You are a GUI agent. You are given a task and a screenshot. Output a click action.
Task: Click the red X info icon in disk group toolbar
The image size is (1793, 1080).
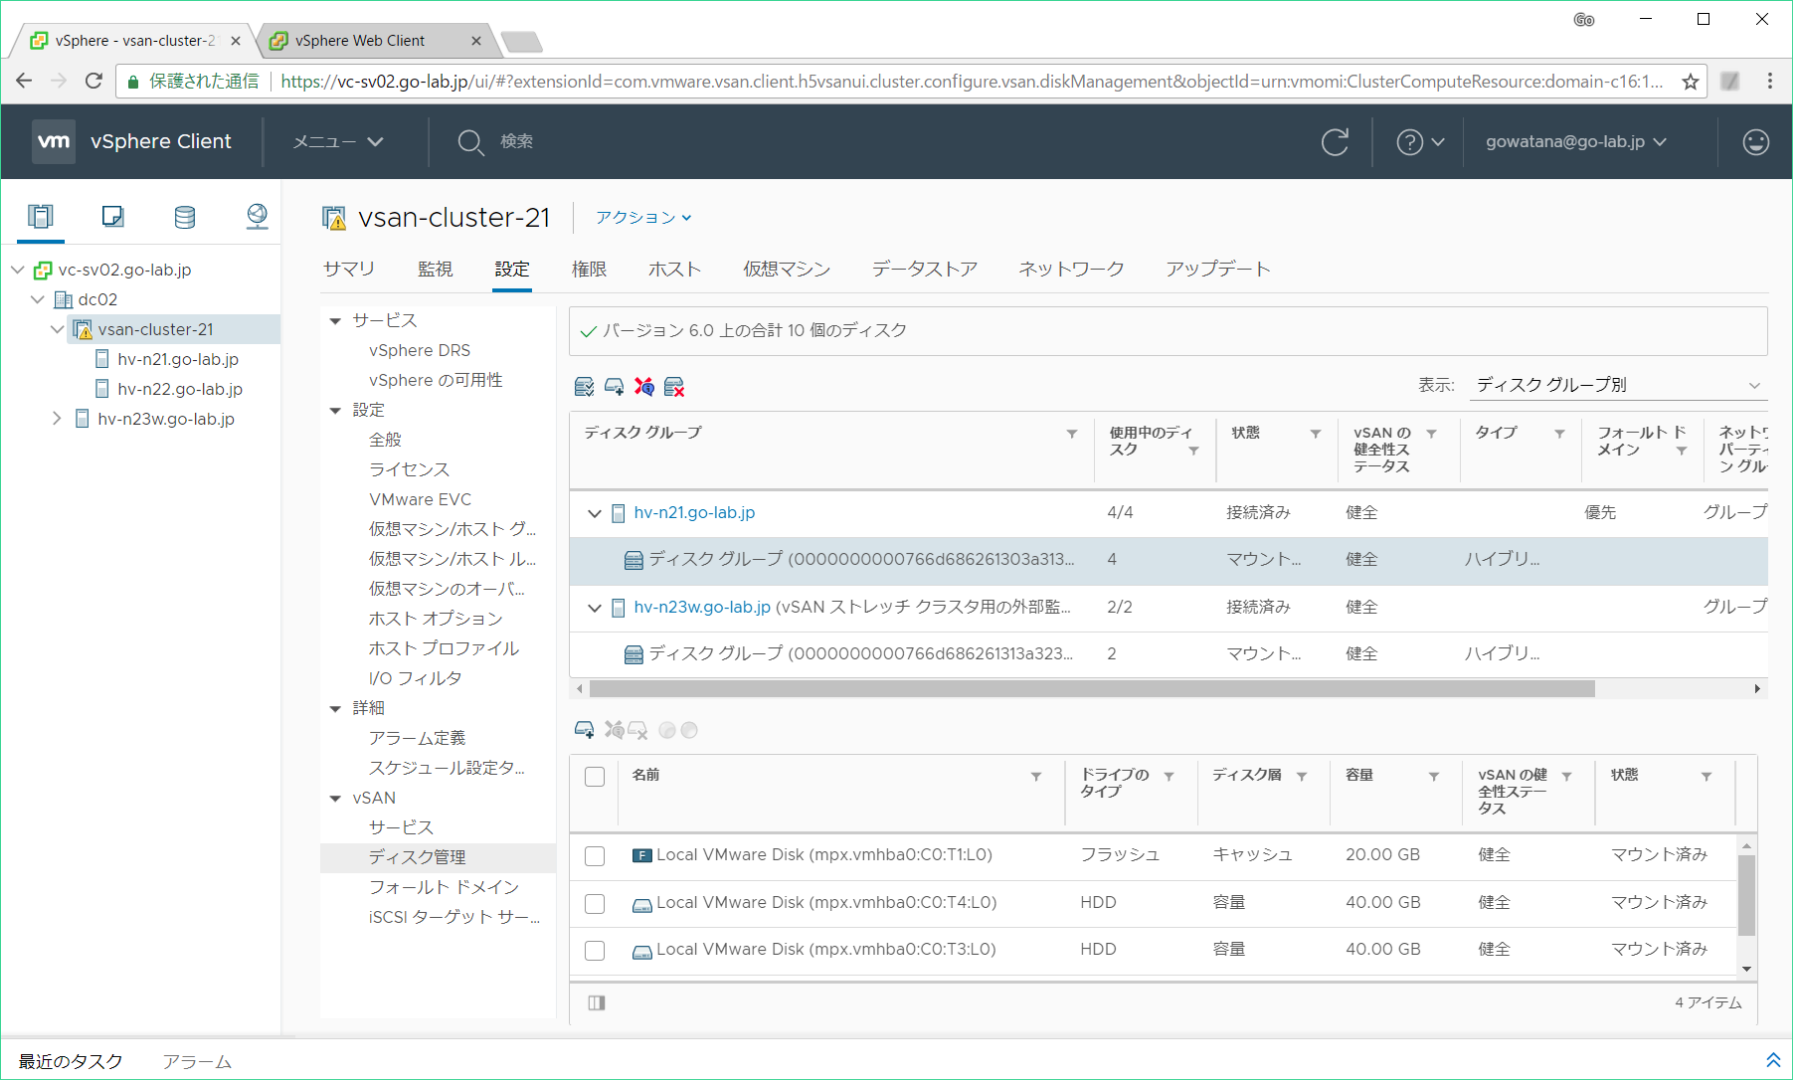pos(644,386)
